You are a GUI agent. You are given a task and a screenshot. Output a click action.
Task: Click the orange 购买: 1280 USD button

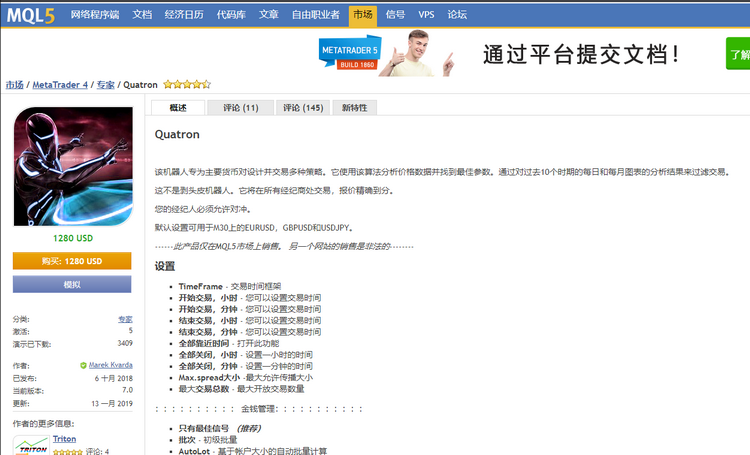point(72,261)
